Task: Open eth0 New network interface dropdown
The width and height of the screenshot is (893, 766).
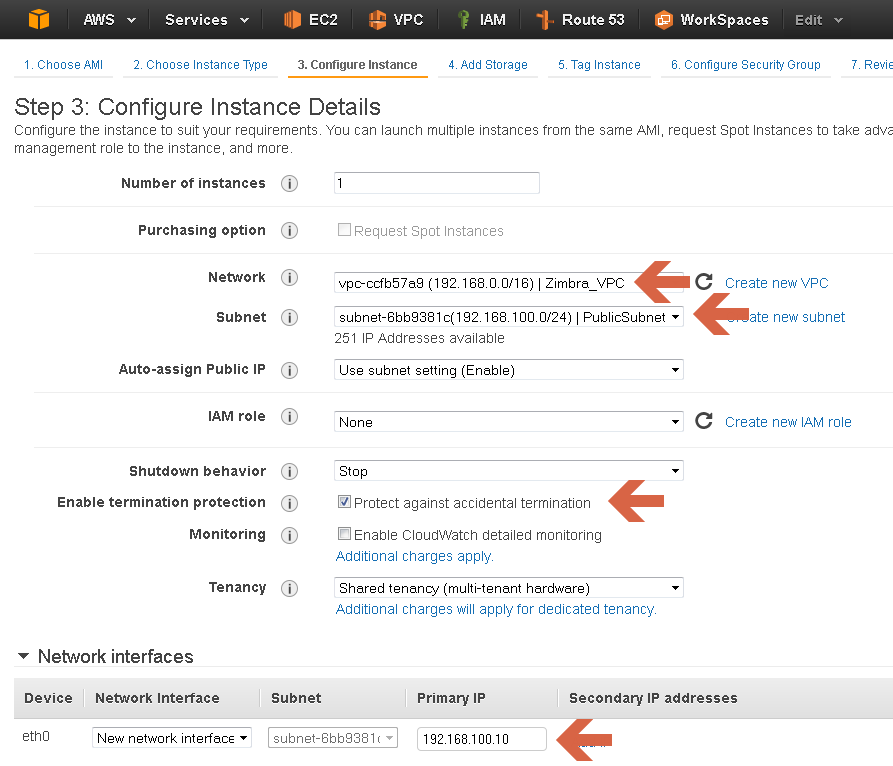Action: click(x=171, y=738)
